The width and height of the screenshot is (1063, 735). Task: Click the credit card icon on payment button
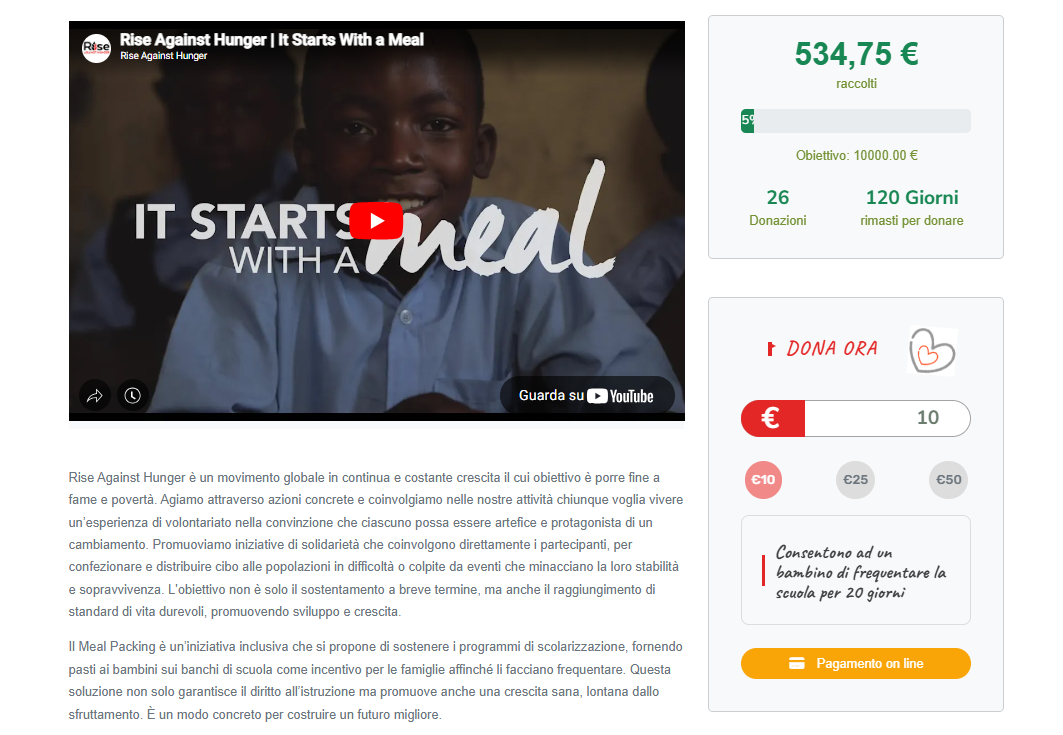(x=797, y=663)
